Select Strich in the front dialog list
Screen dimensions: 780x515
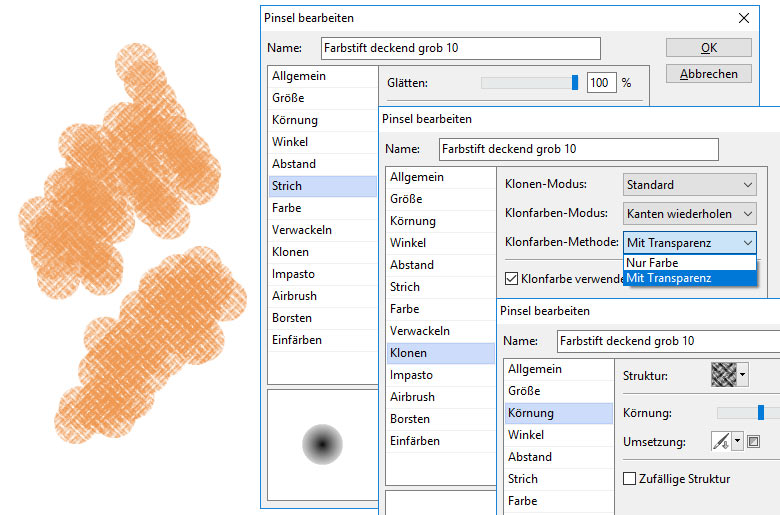(559, 479)
